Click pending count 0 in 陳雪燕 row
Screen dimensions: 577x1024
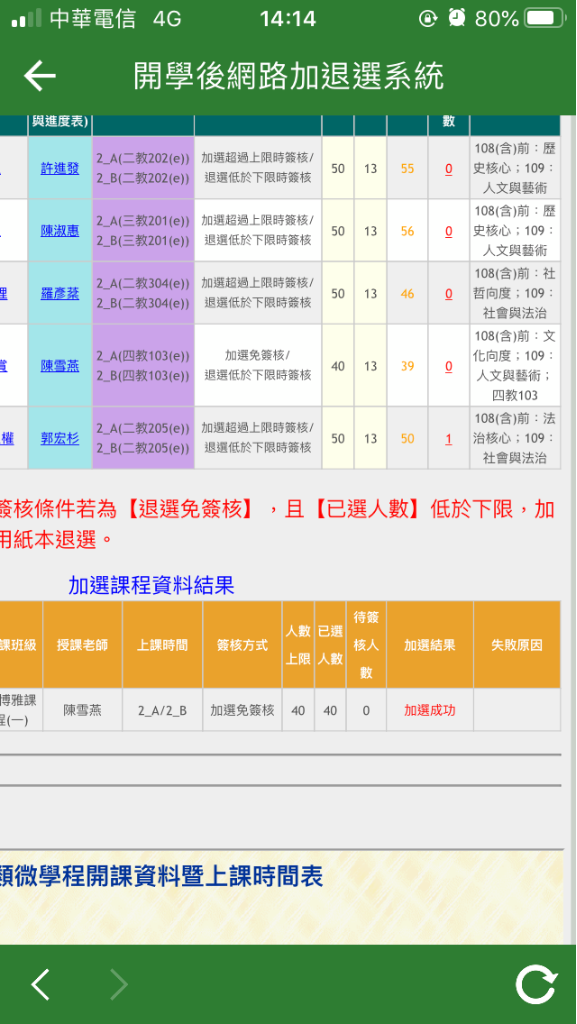click(448, 366)
